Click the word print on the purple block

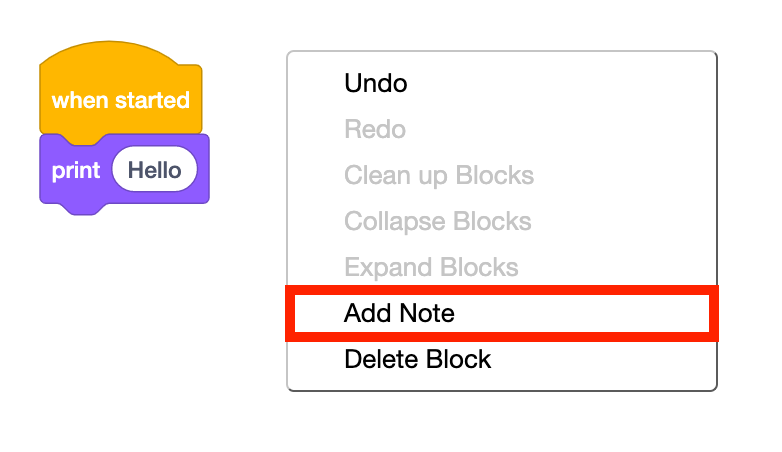coord(76,170)
